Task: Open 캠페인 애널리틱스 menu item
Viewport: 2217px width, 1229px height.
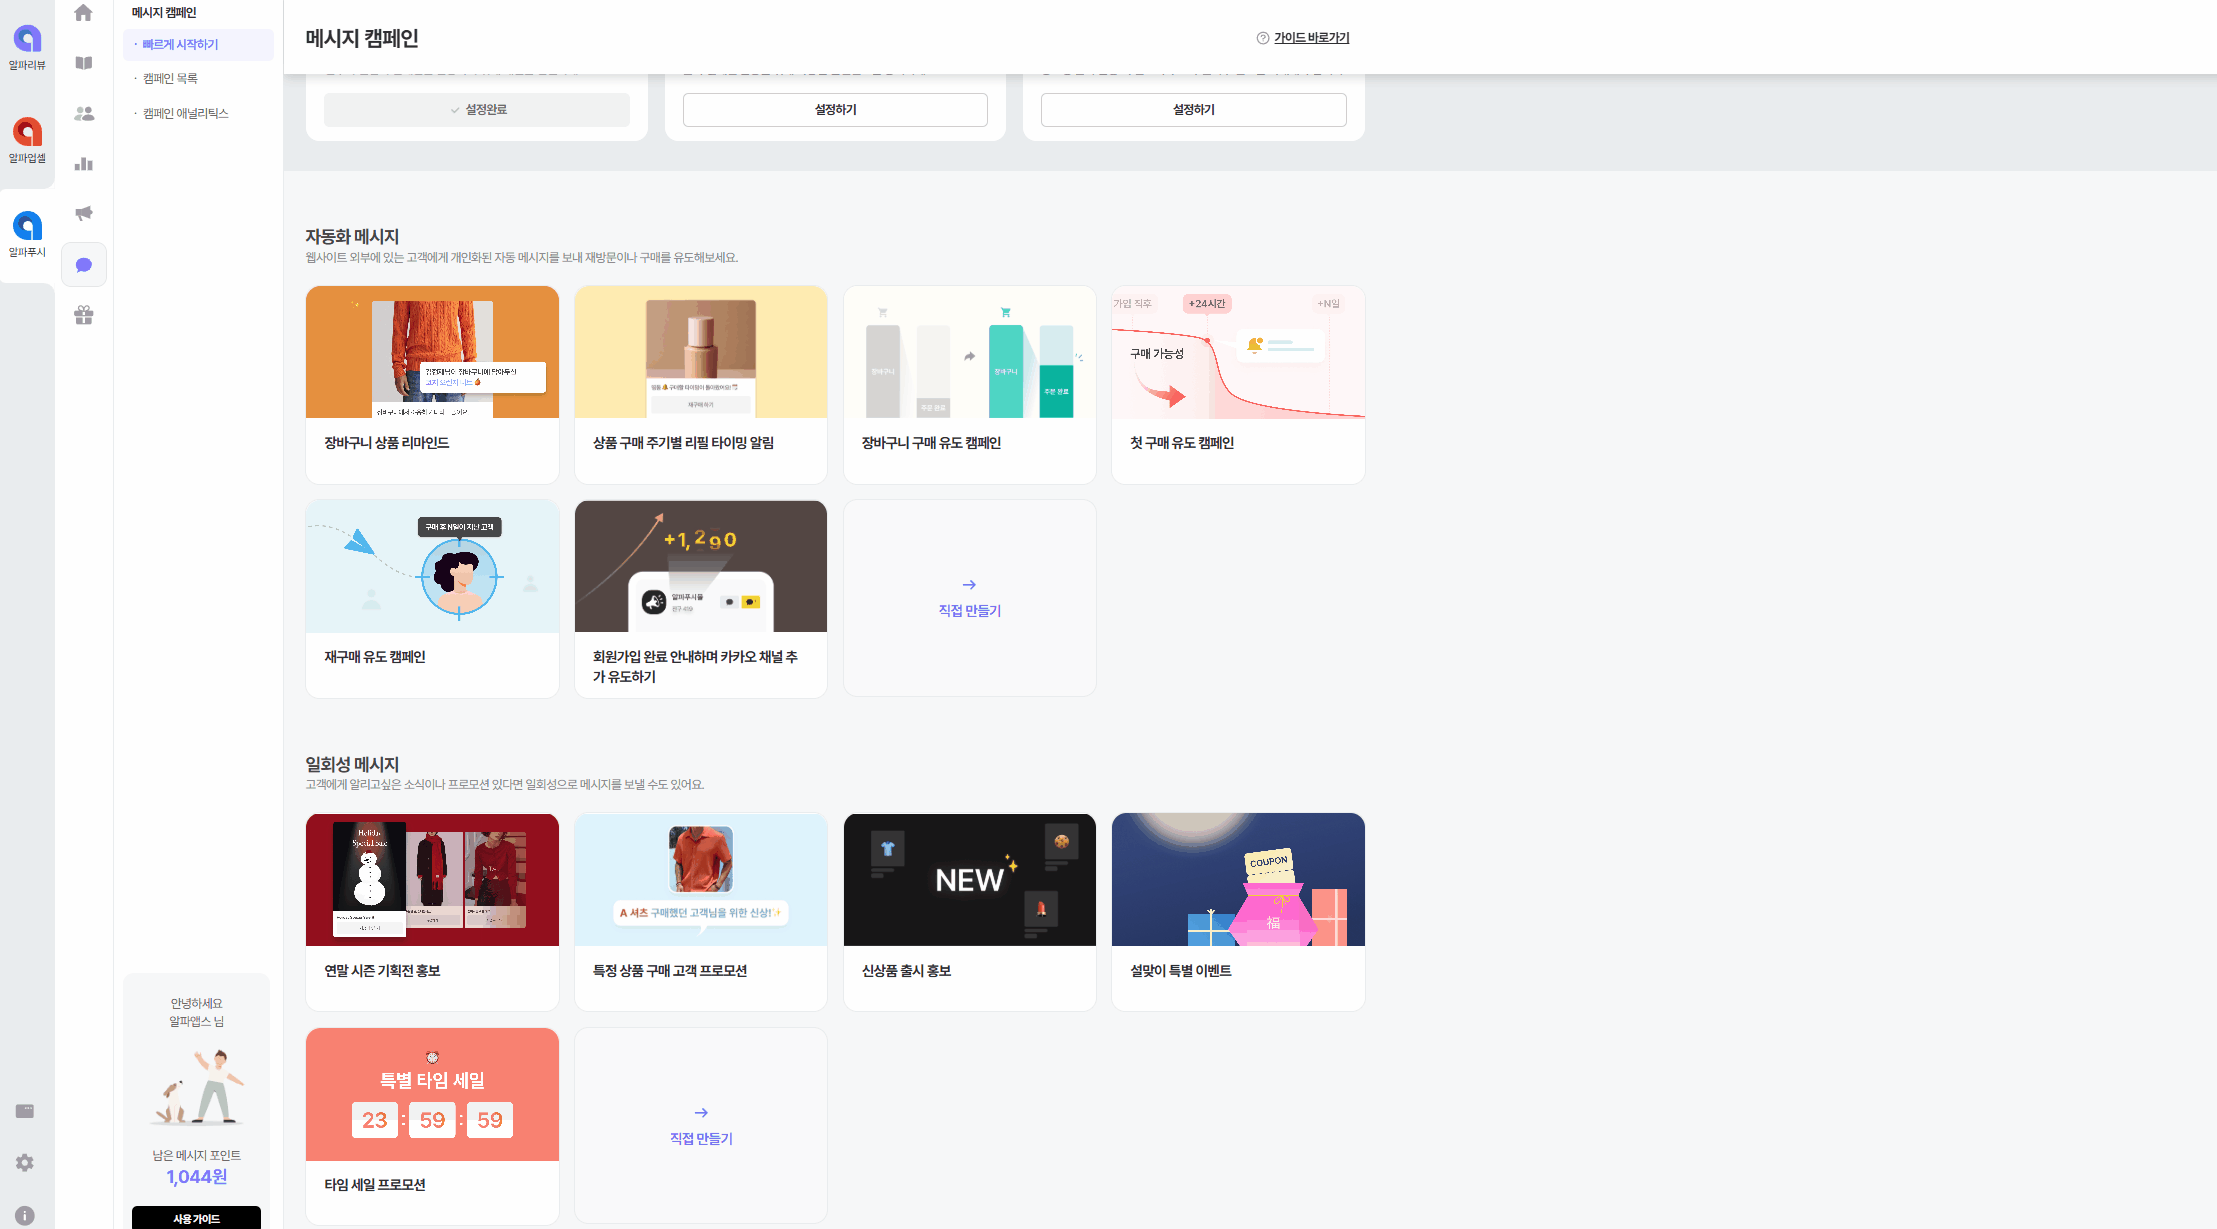Action: [185, 114]
